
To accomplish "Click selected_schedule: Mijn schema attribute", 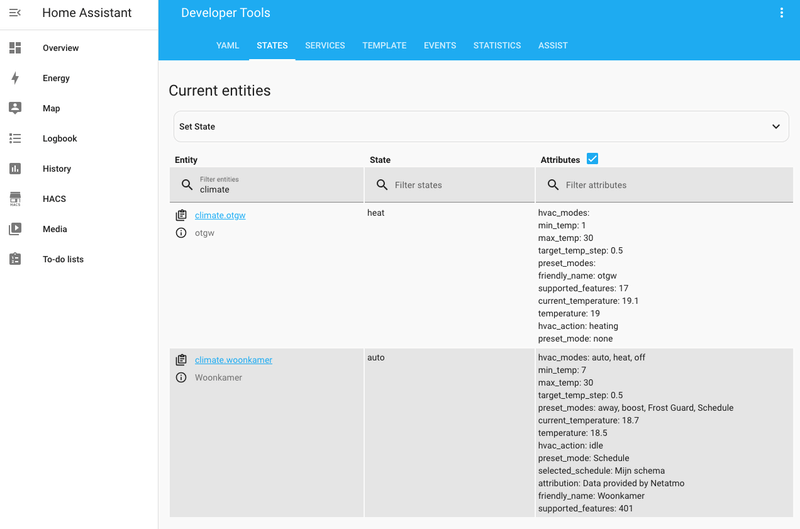I will pos(601,471).
